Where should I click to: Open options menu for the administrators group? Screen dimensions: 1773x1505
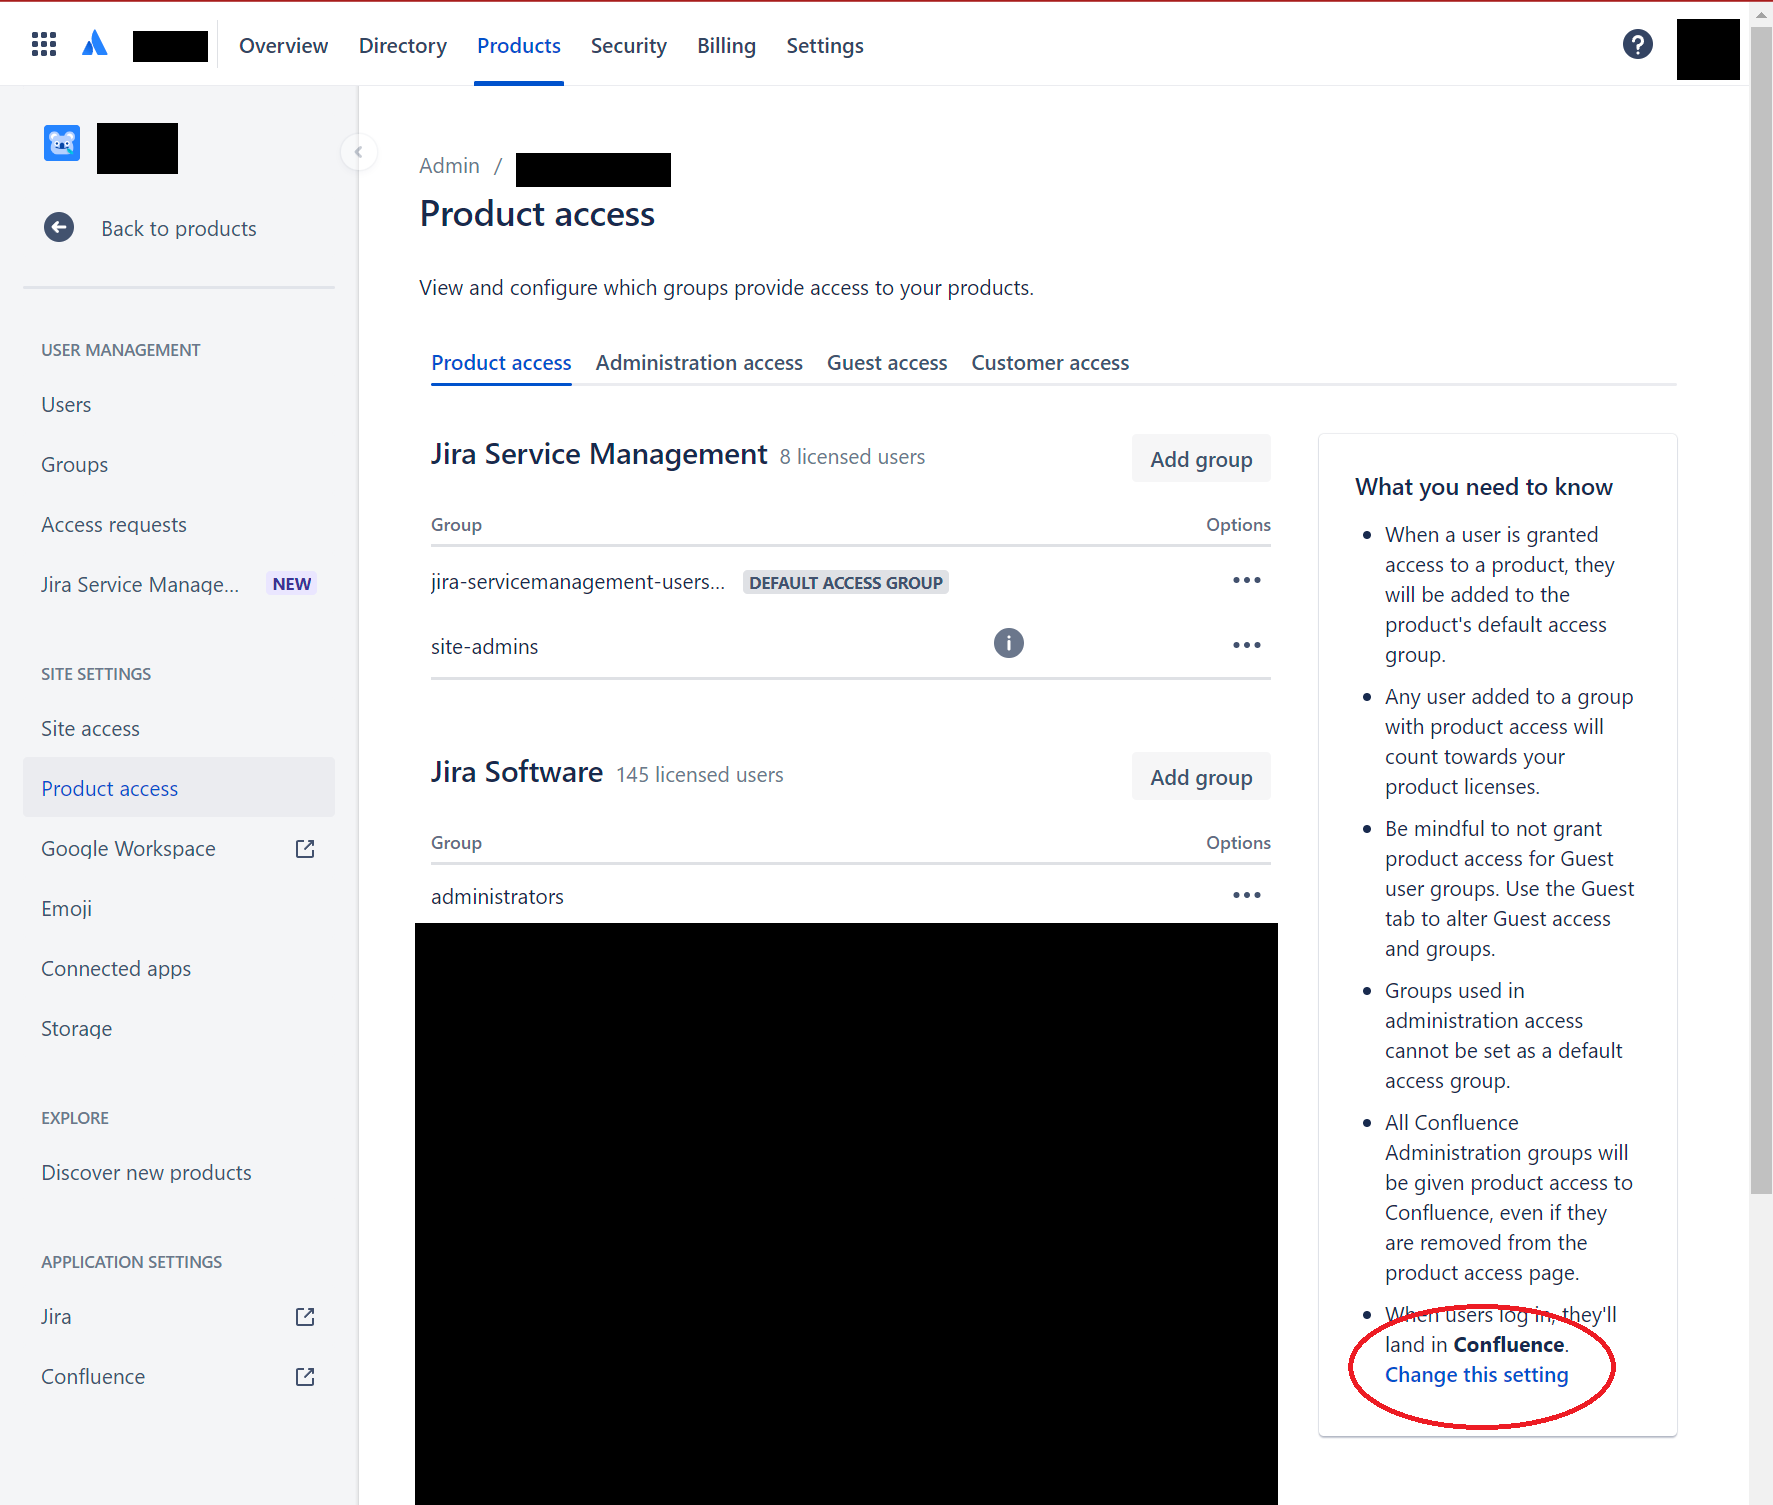tap(1246, 895)
